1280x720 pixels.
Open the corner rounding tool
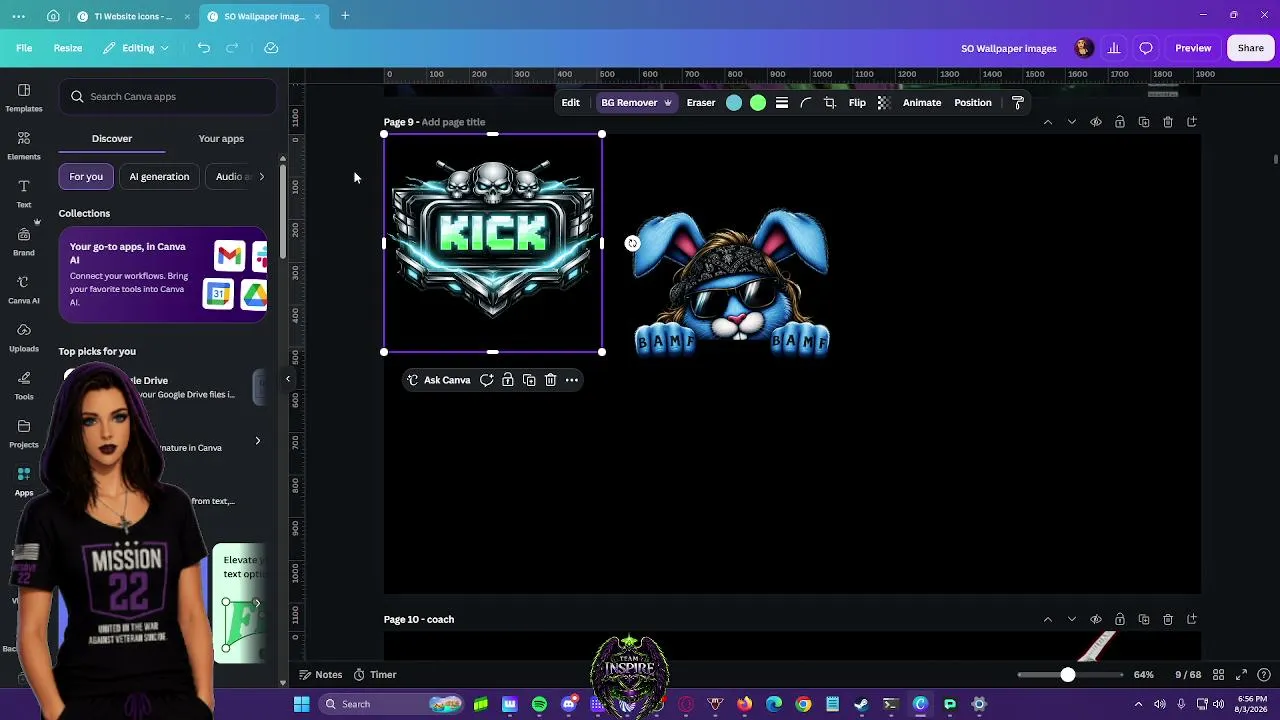coord(806,103)
